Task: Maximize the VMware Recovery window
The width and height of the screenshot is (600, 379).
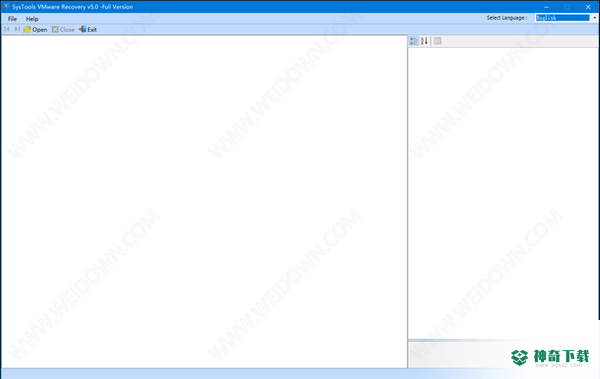Action: 567,7
